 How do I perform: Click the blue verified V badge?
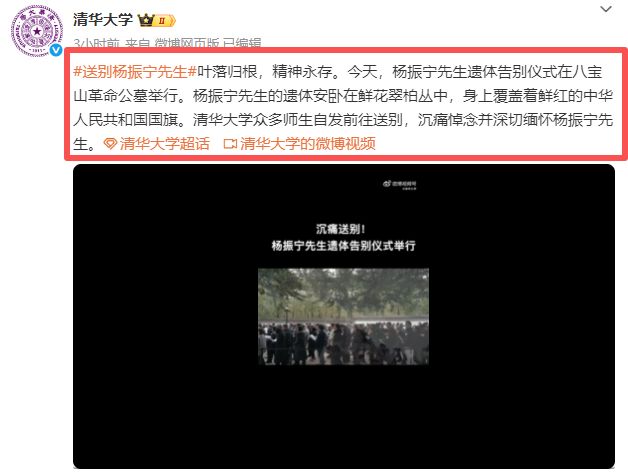coord(56,50)
